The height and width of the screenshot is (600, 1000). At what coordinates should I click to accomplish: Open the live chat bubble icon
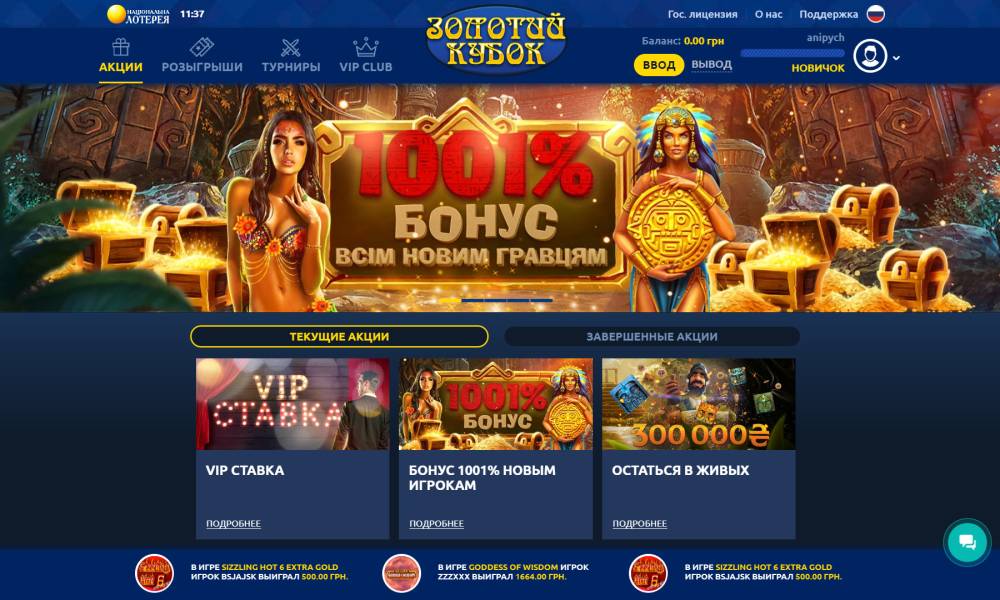(x=967, y=542)
